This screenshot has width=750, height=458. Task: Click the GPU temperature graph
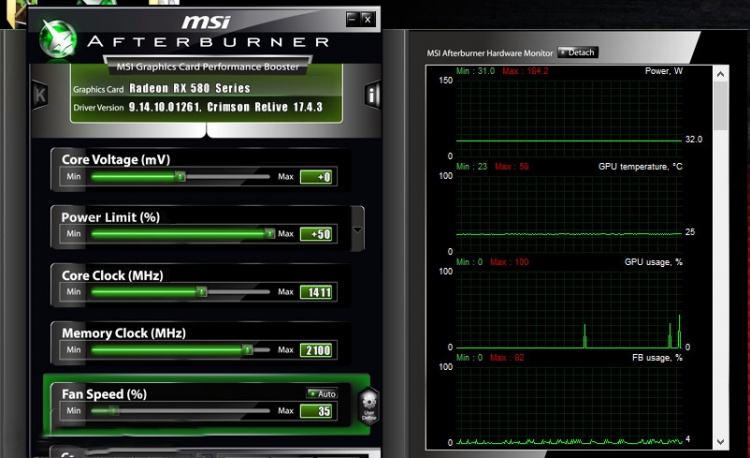(569, 213)
